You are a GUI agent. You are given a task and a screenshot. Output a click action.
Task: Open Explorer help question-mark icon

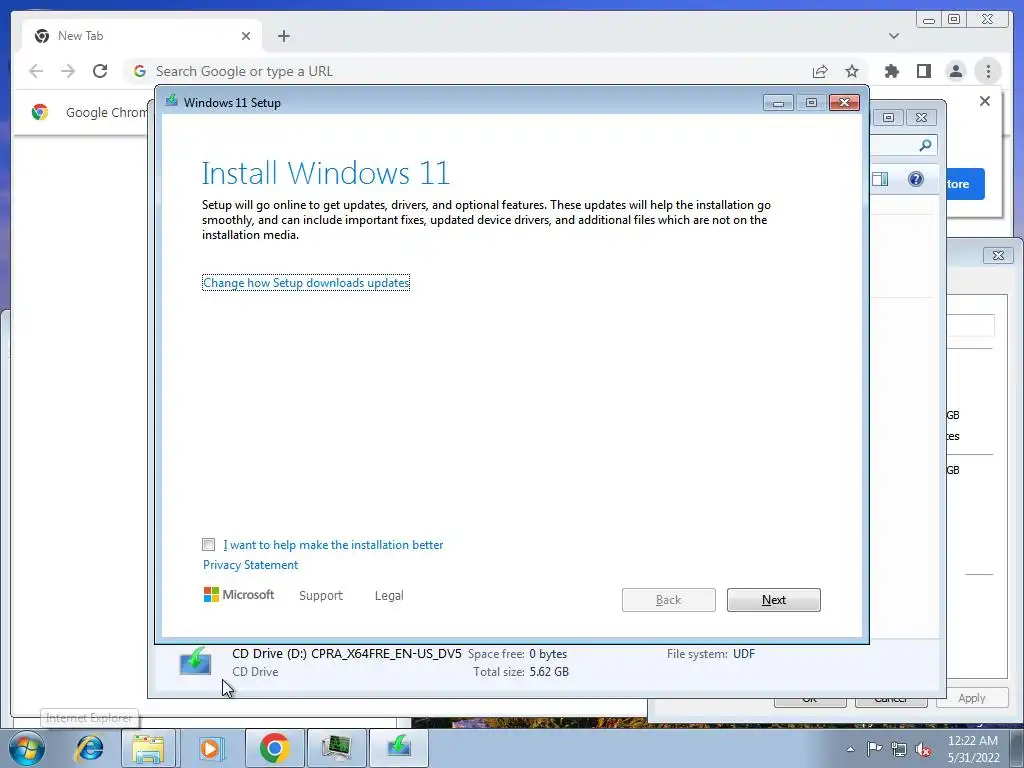click(916, 179)
